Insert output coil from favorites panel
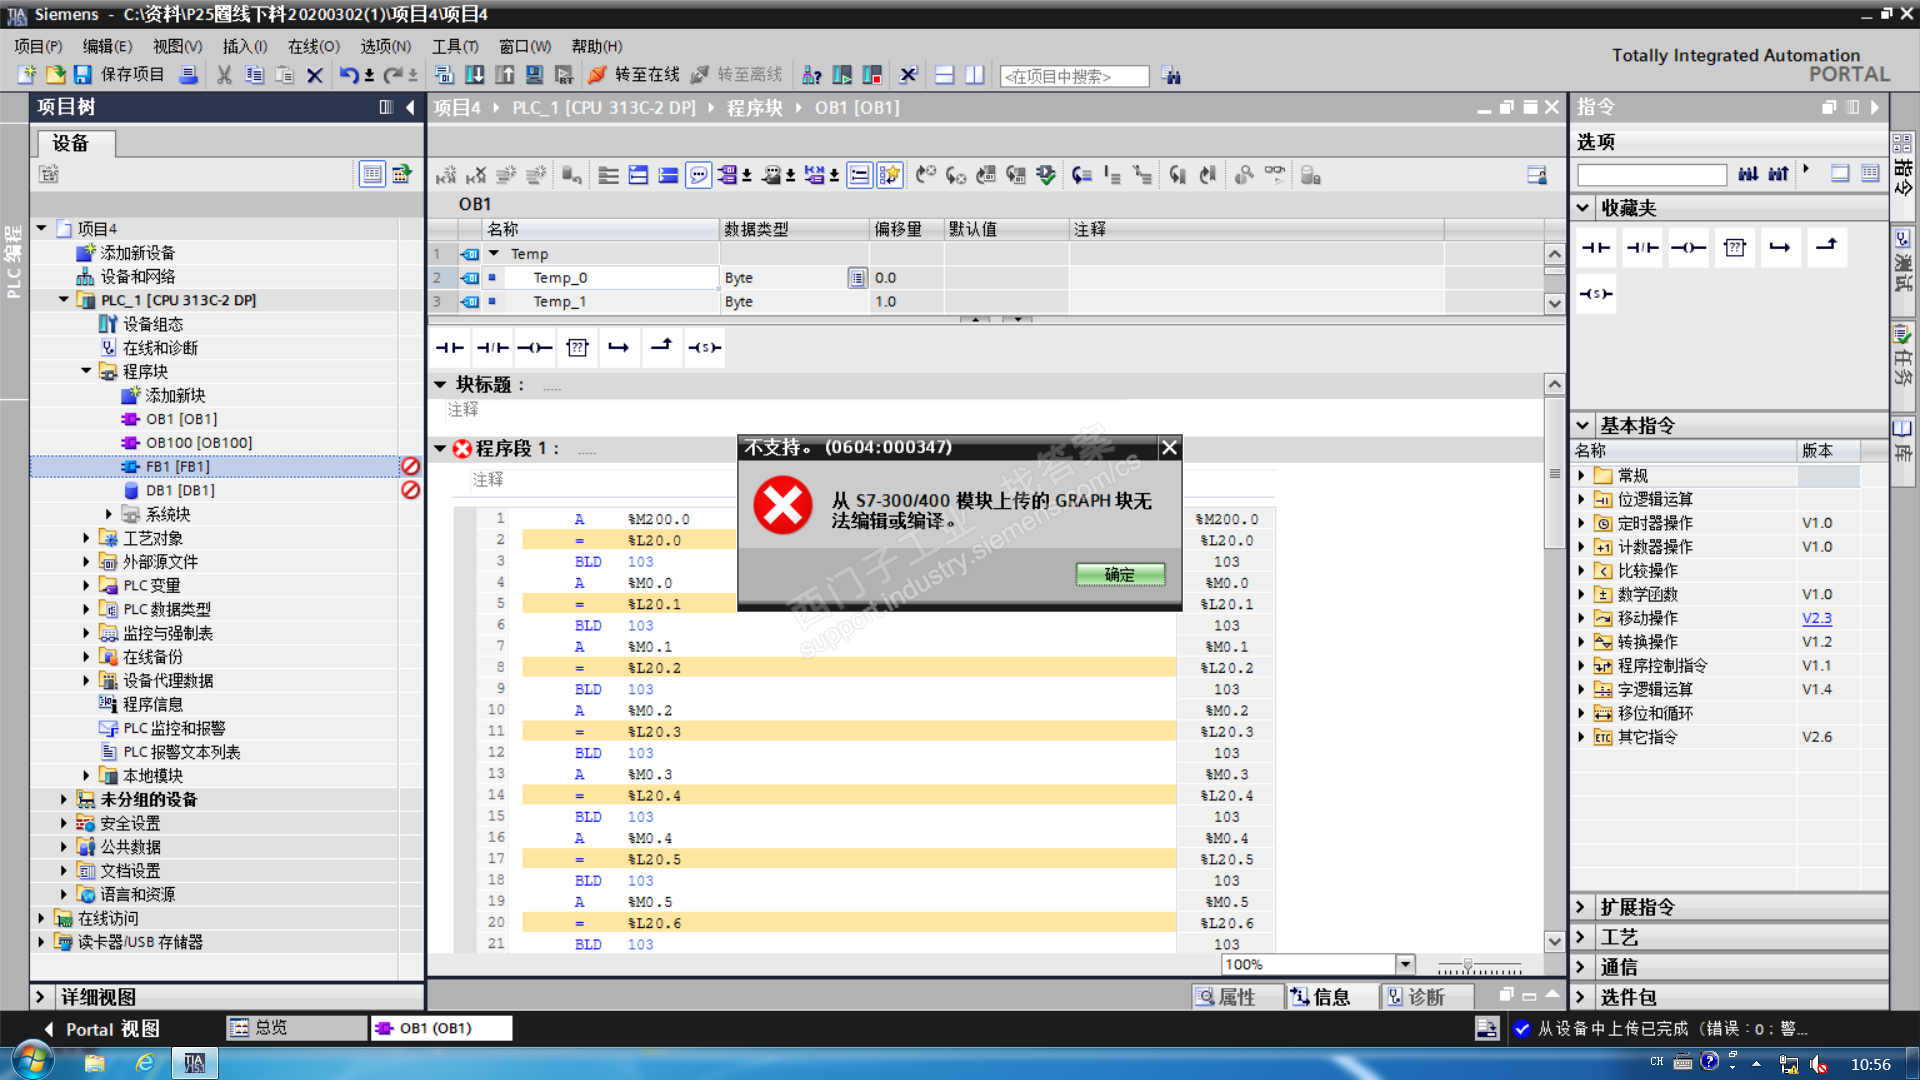This screenshot has width=1920, height=1080. coord(1688,248)
